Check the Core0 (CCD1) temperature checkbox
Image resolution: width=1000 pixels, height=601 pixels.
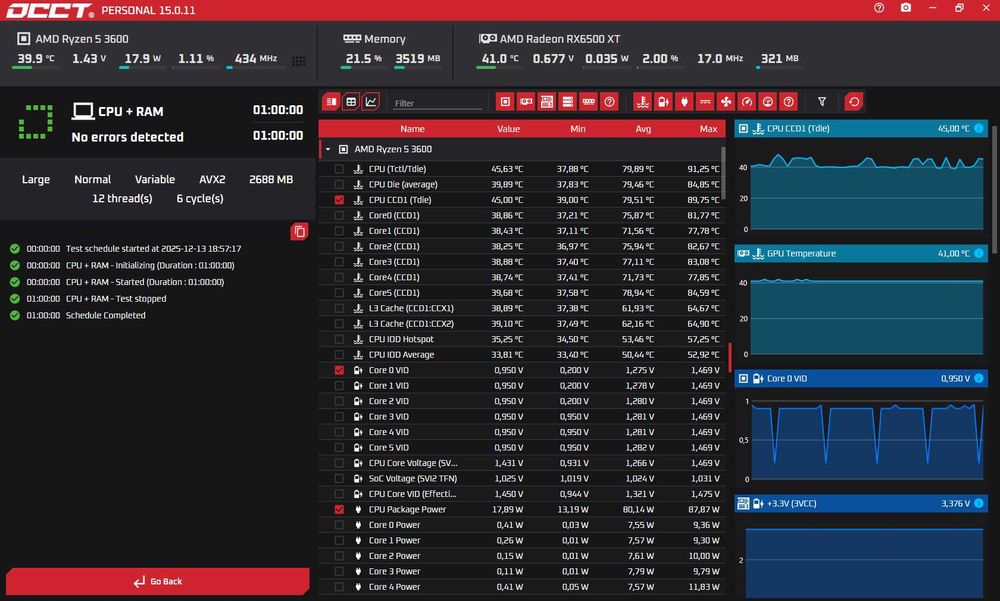[x=339, y=216]
